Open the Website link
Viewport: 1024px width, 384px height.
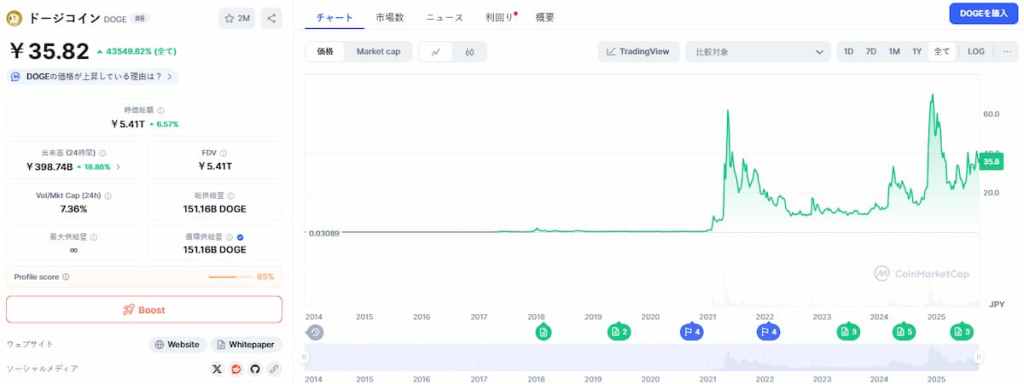178,344
